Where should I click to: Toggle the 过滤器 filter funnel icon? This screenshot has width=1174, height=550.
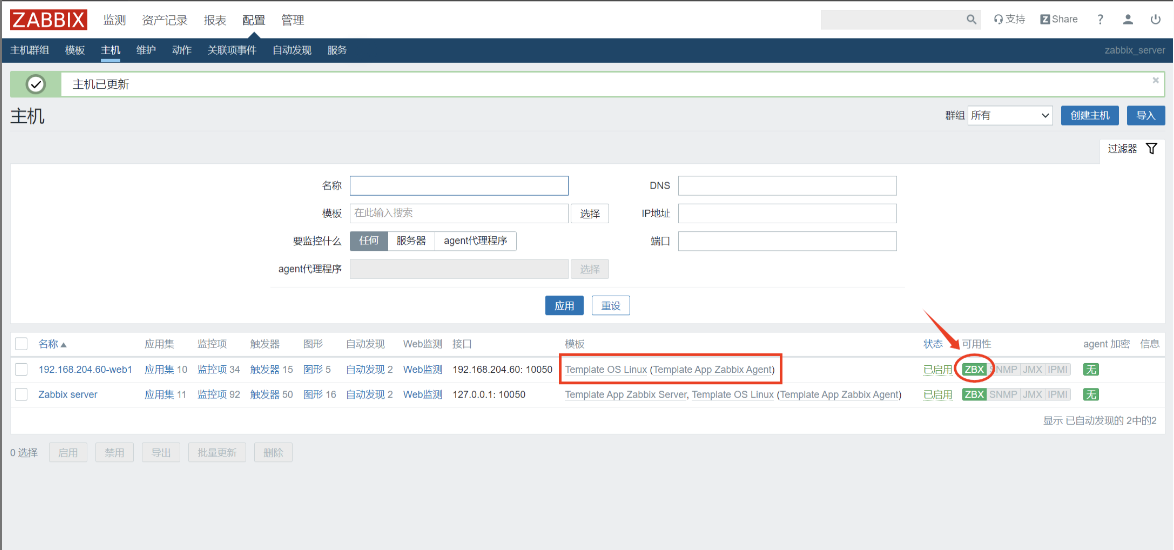click(1152, 148)
